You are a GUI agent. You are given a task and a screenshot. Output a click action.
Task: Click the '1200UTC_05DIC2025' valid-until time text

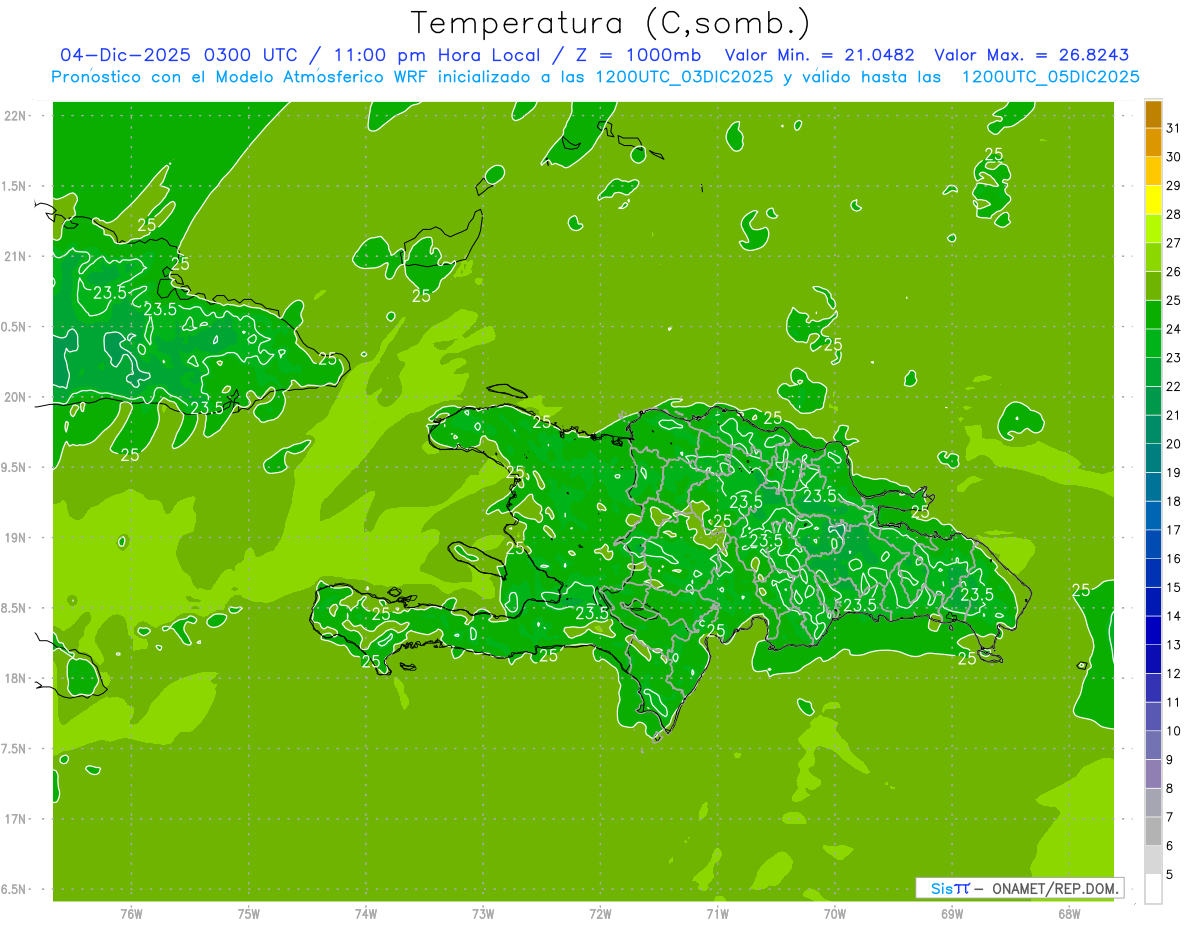click(1050, 77)
